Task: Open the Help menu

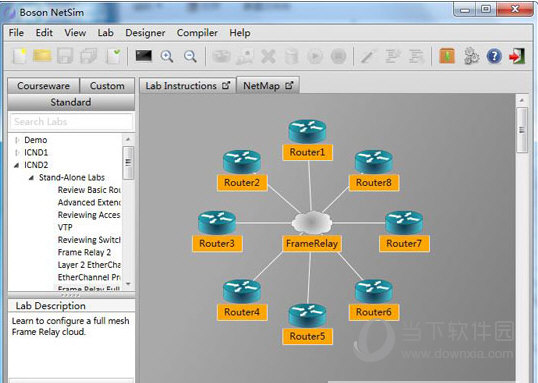Action: coord(239,33)
